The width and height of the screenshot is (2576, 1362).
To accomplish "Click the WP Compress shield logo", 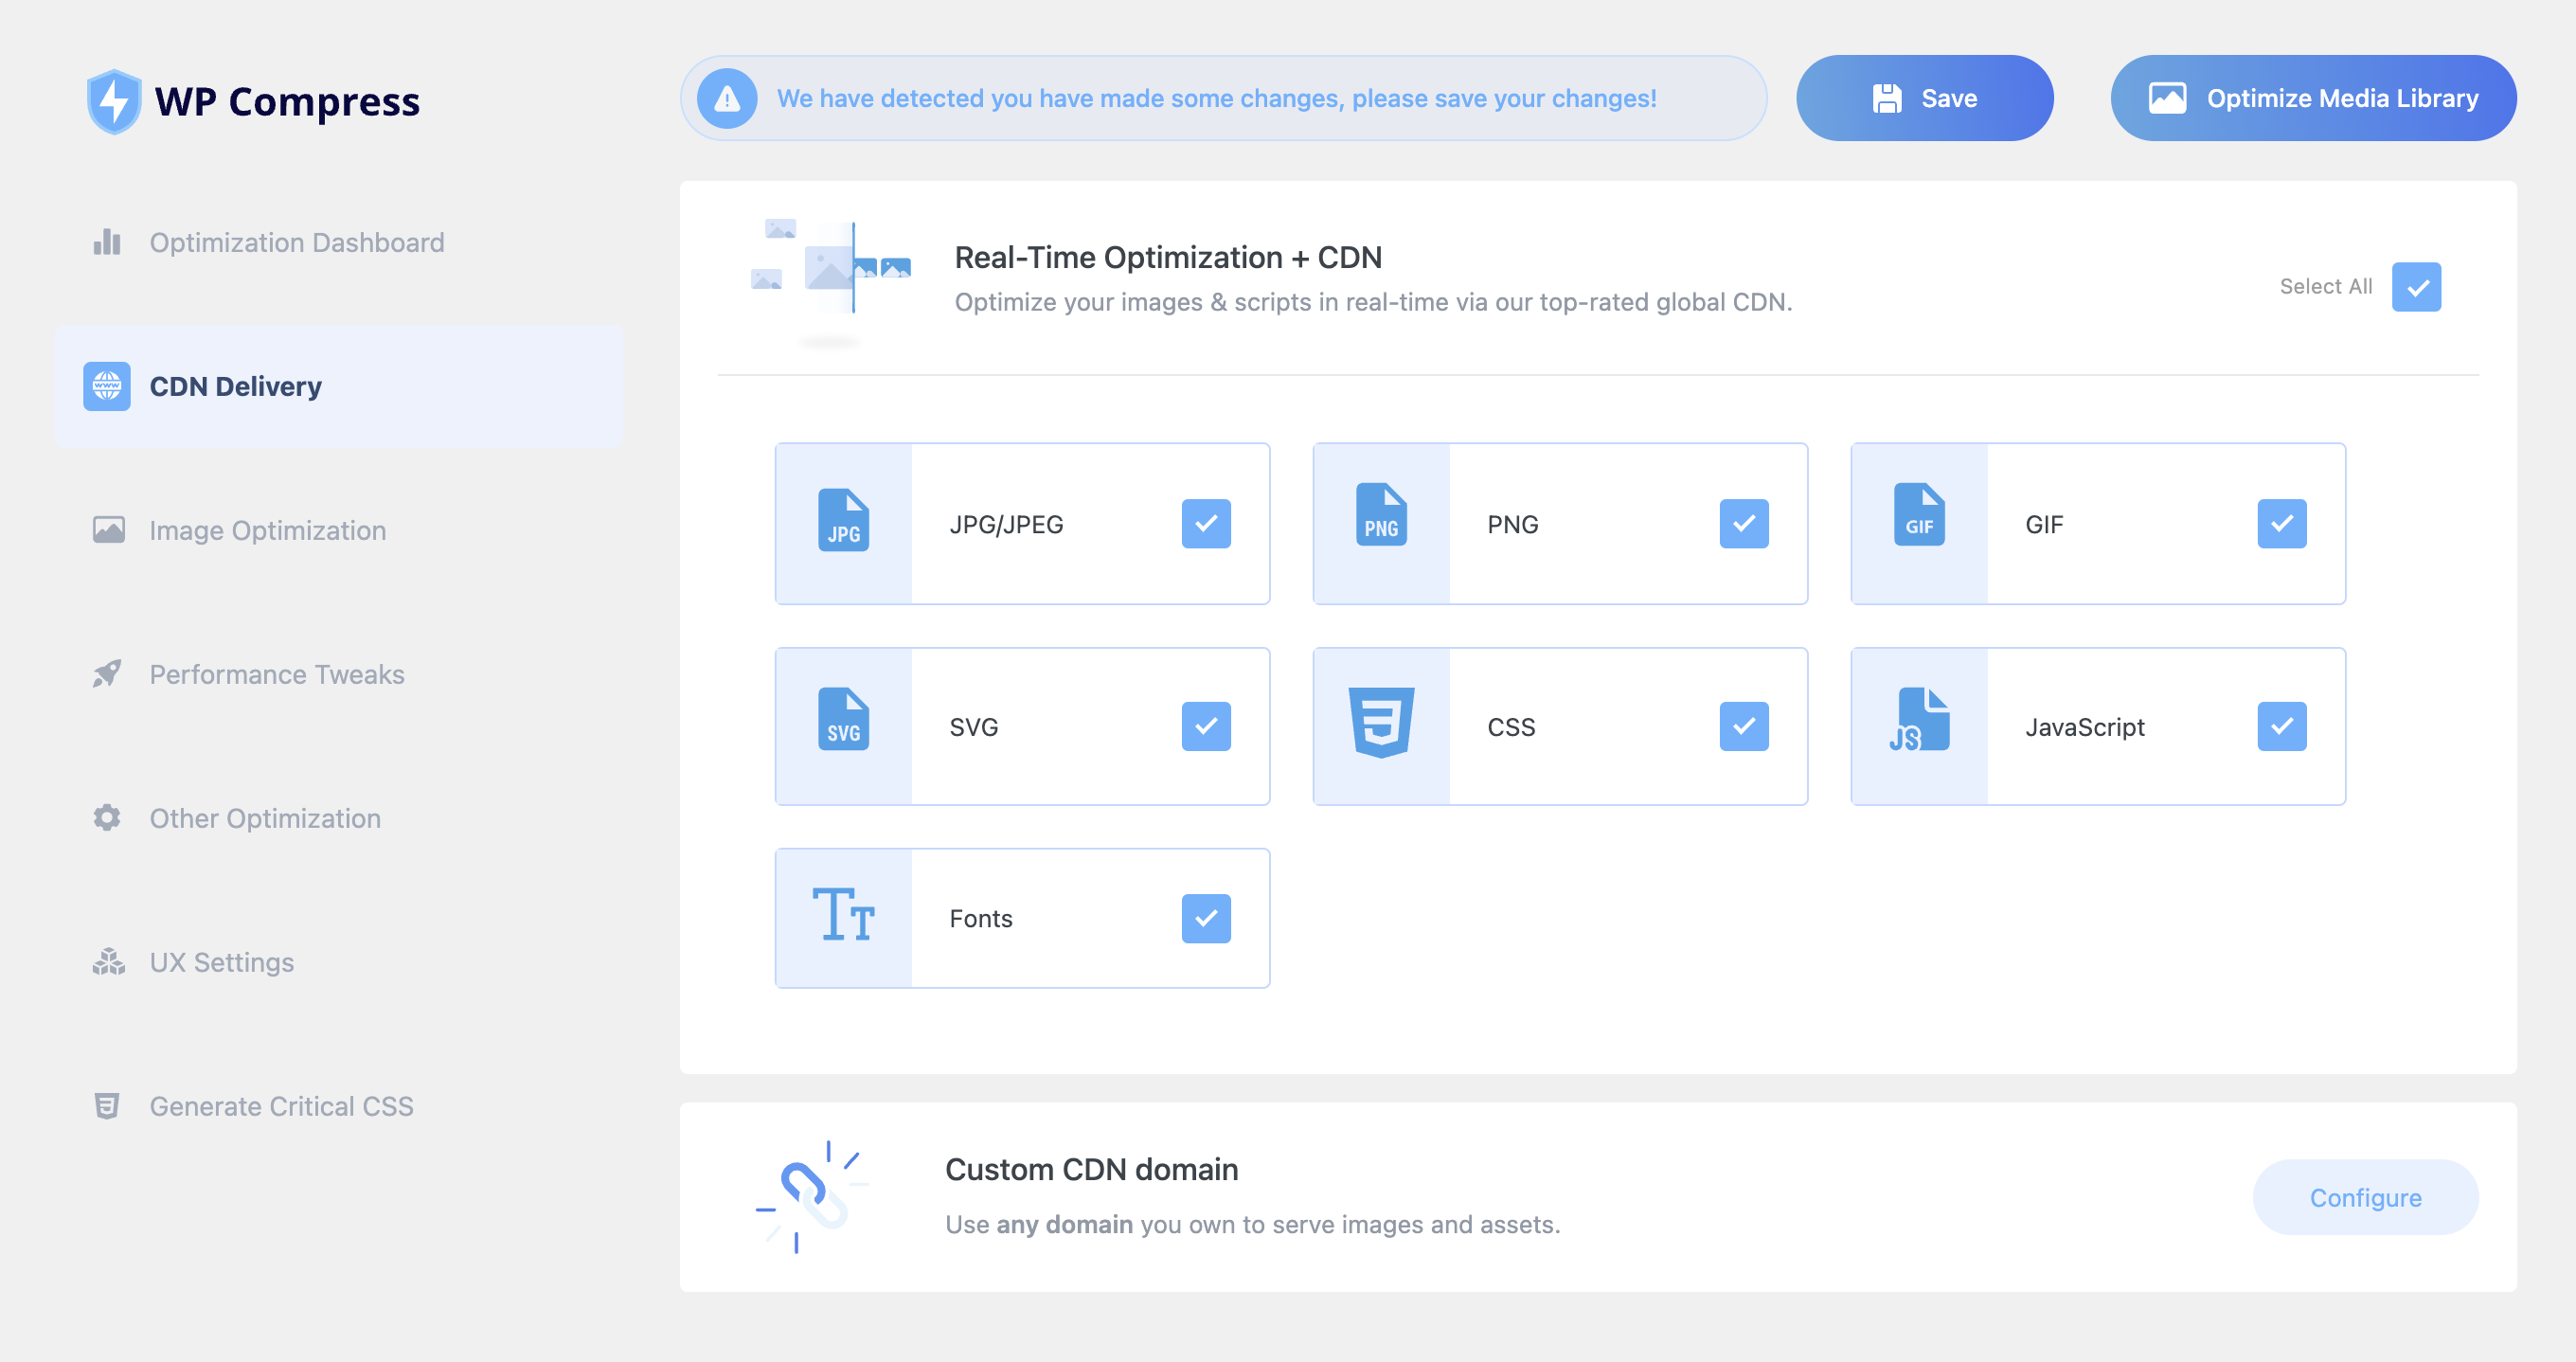I will [114, 101].
